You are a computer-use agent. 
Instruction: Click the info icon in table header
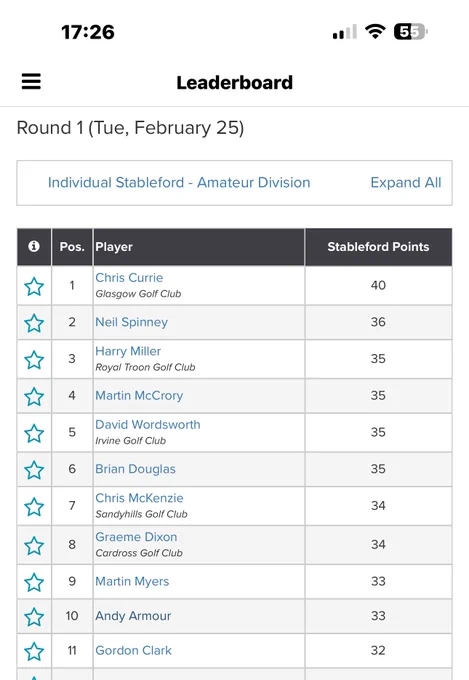(34, 246)
